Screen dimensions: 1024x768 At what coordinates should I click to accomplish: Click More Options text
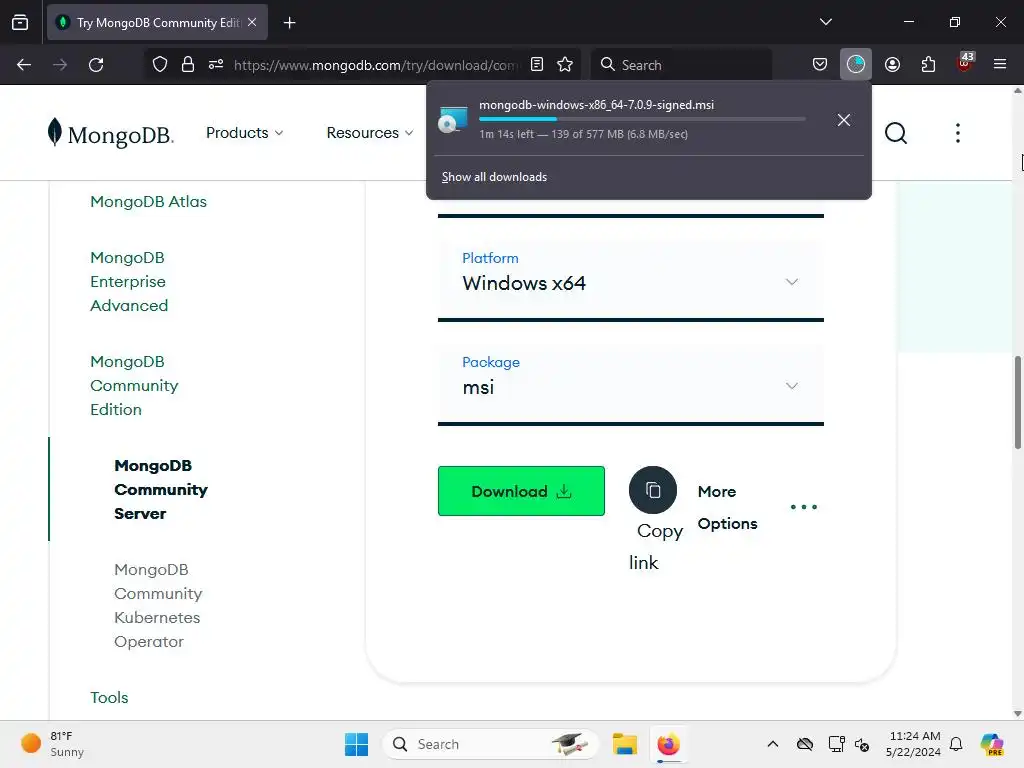click(x=727, y=507)
